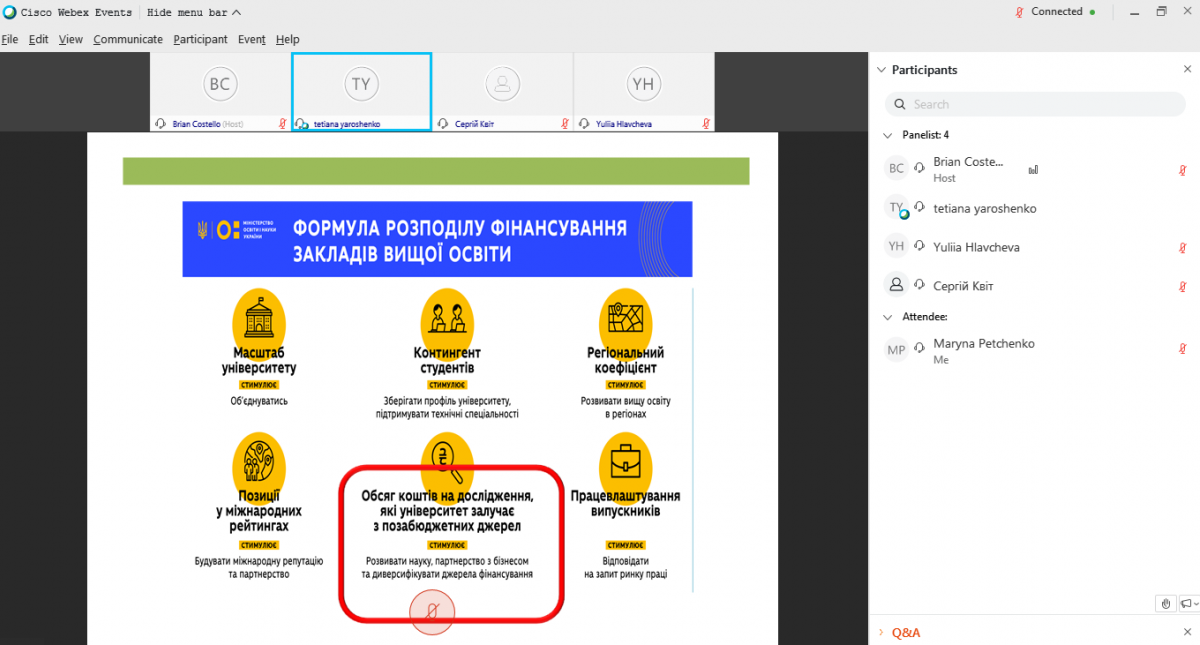Click the magnifier icon in participant search
The width and height of the screenshot is (1200, 645).
(900, 105)
